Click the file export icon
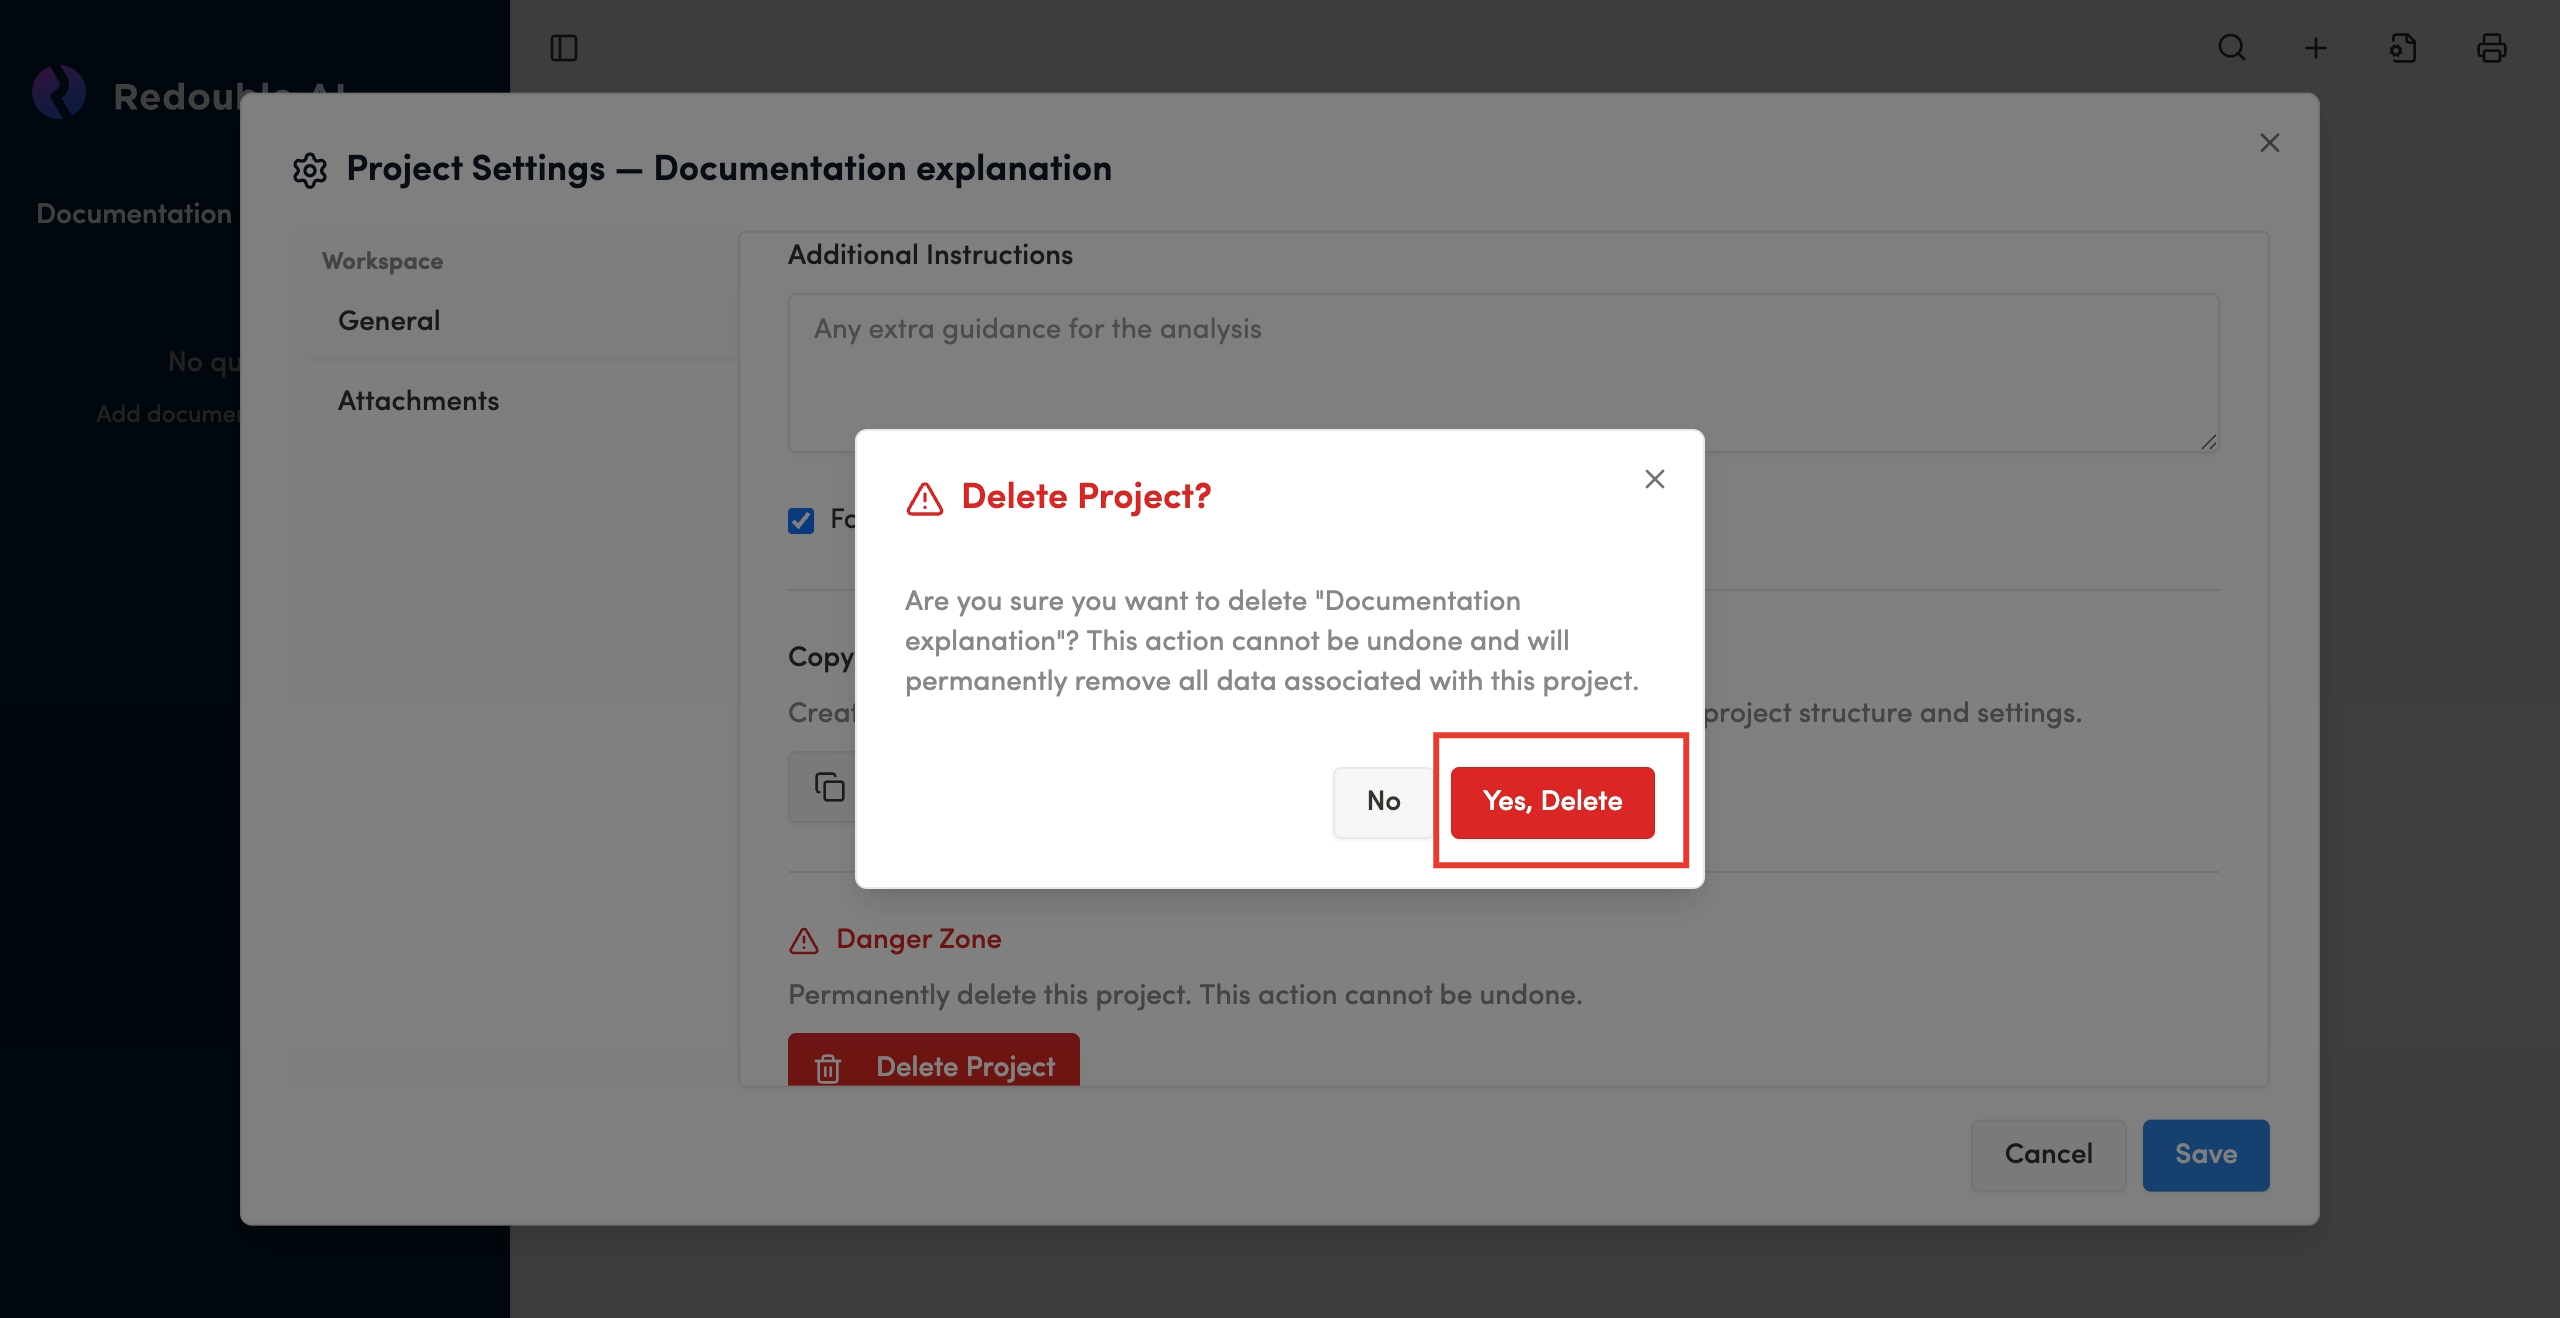This screenshot has height=1318, width=2560. [2403, 48]
